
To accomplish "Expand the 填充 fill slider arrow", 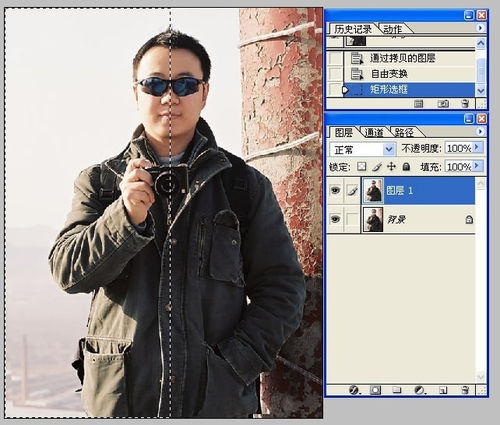I will 478,166.
